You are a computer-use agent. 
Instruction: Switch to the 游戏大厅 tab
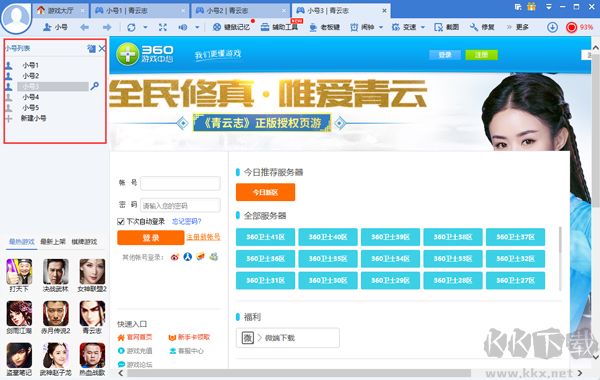(x=60, y=11)
